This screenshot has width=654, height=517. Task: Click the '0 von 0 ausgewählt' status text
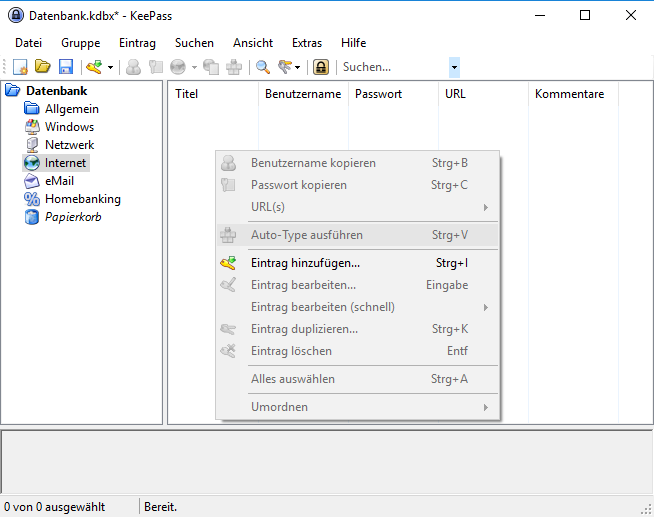pos(54,507)
